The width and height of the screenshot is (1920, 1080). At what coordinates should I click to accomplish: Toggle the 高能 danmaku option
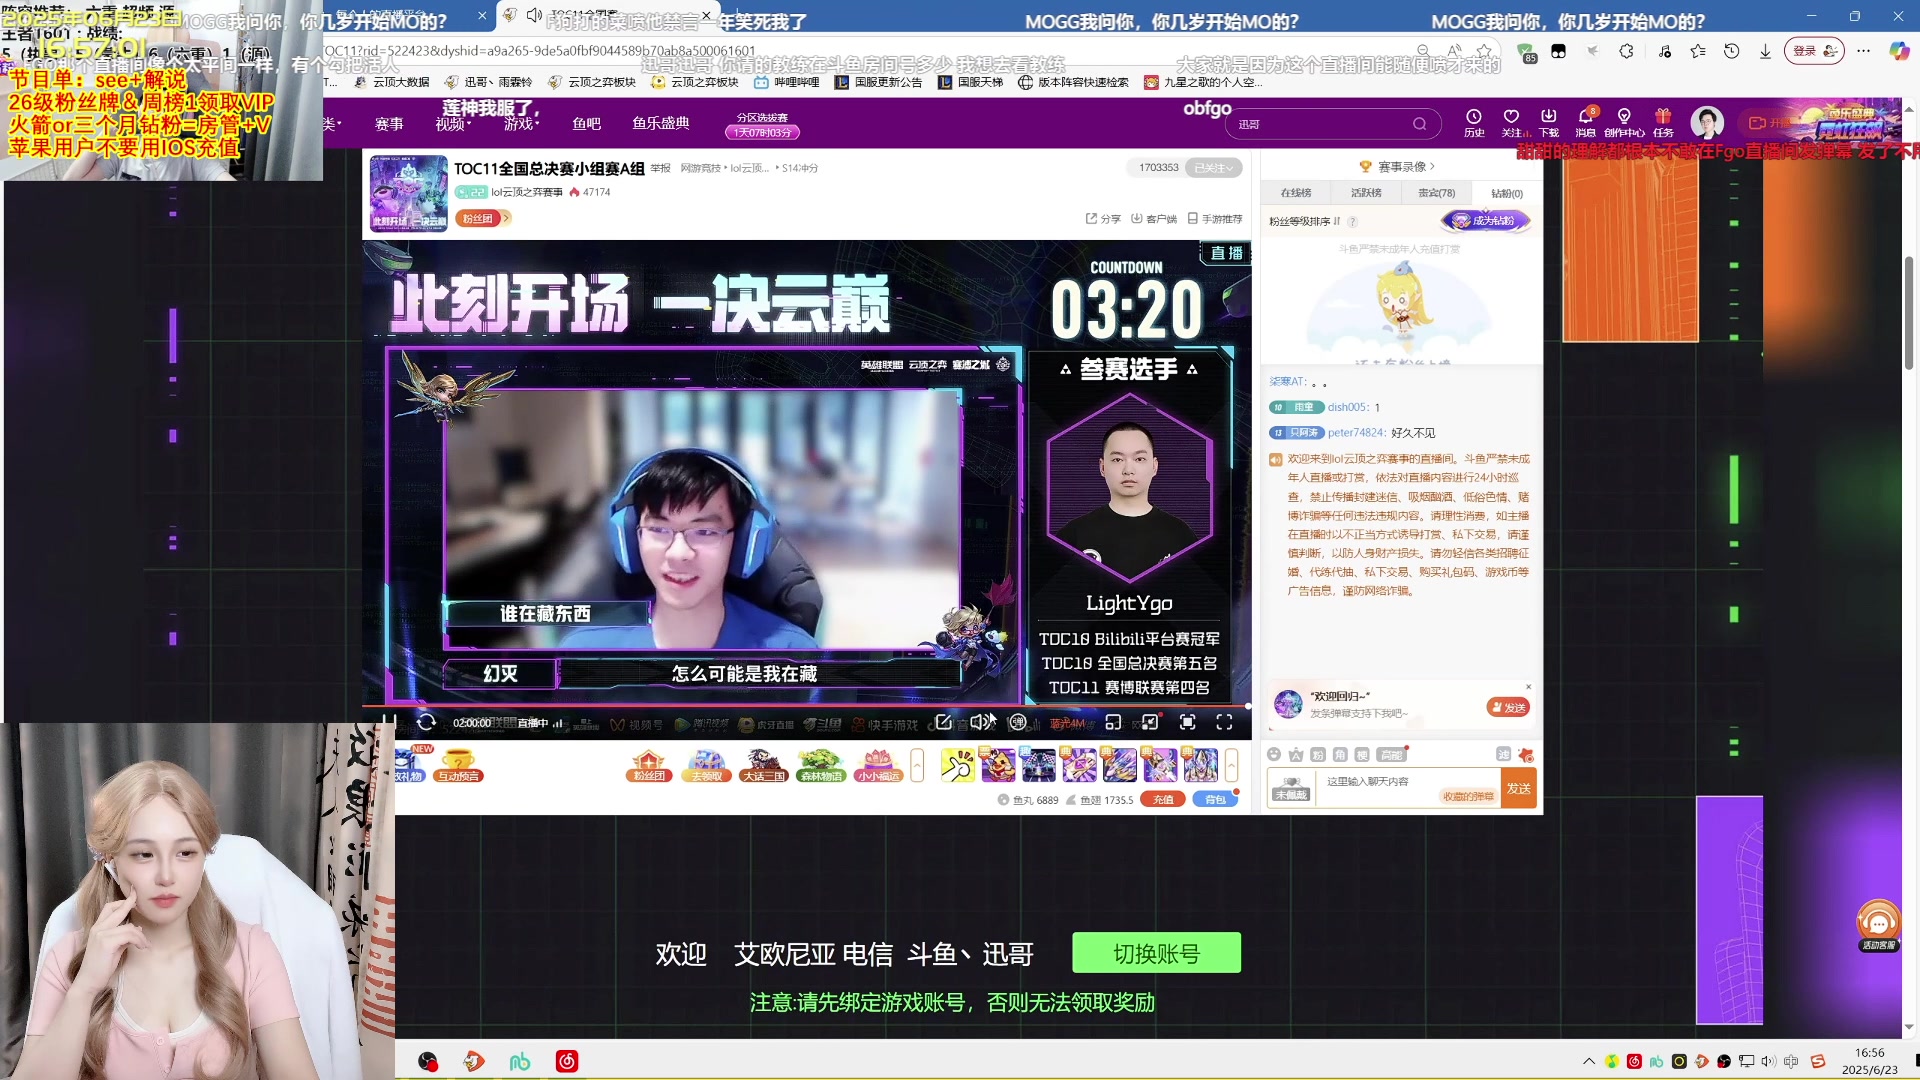click(x=1391, y=755)
